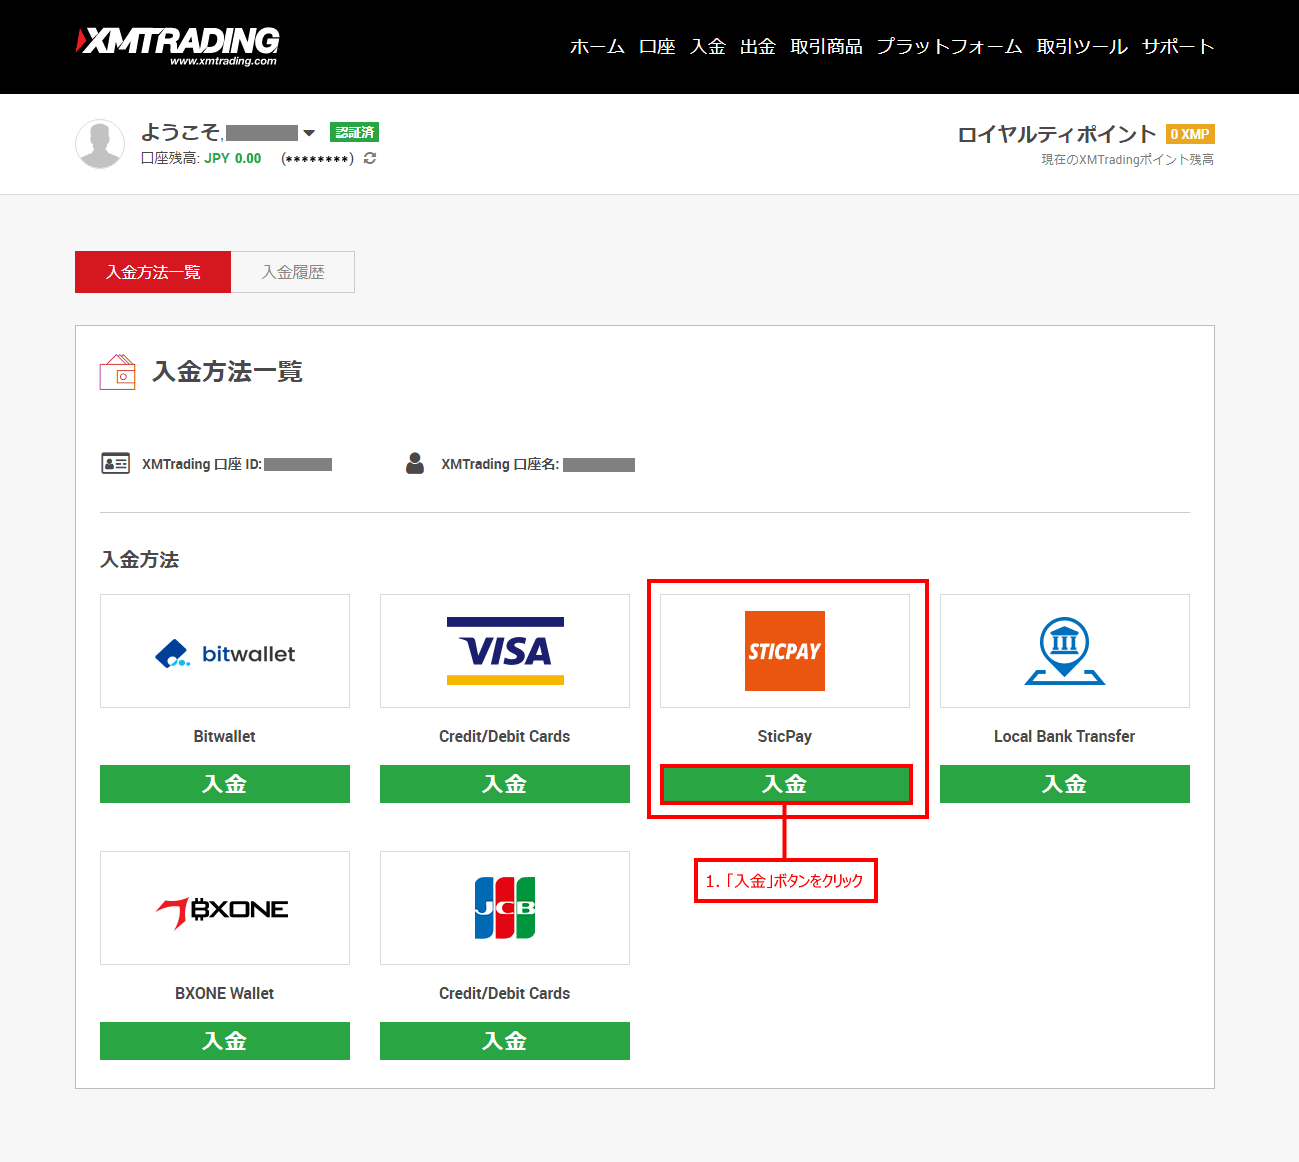Open the 口座 menu in navigation
Screen dimensions: 1299x1162
(x=657, y=47)
